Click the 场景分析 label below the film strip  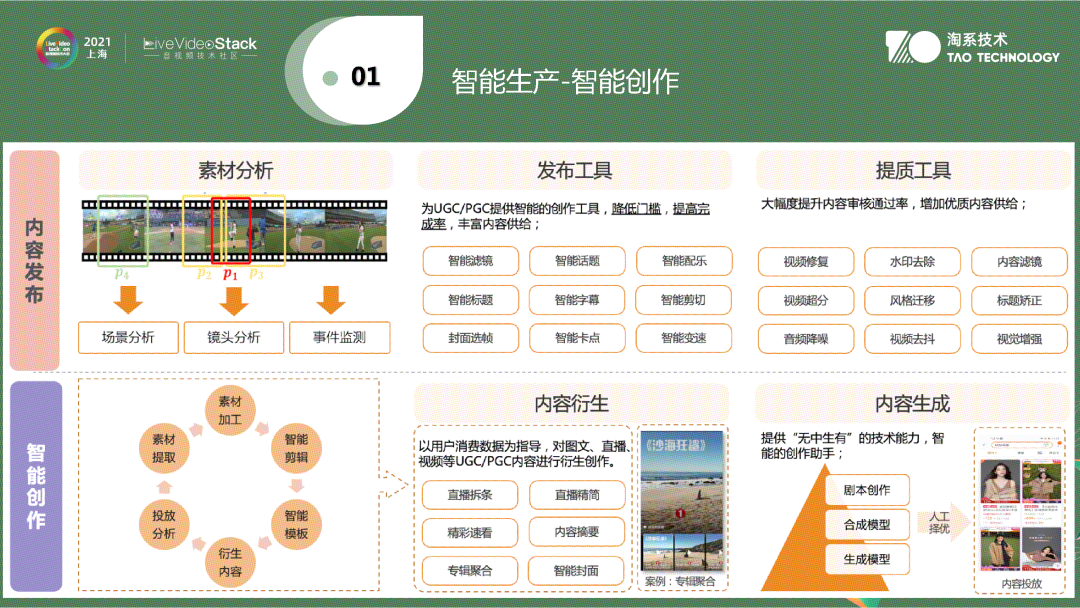(x=127, y=338)
